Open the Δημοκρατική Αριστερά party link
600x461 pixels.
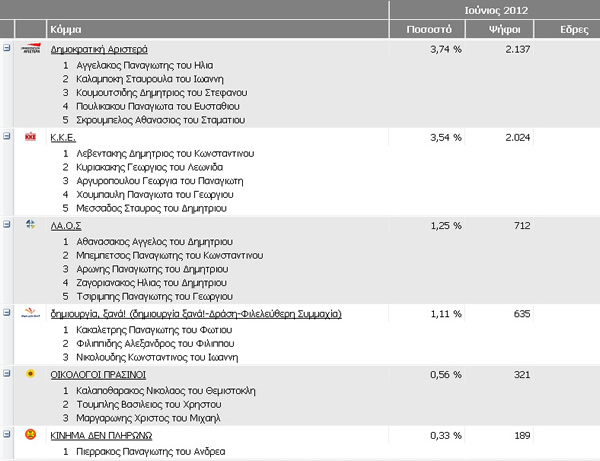(99, 49)
